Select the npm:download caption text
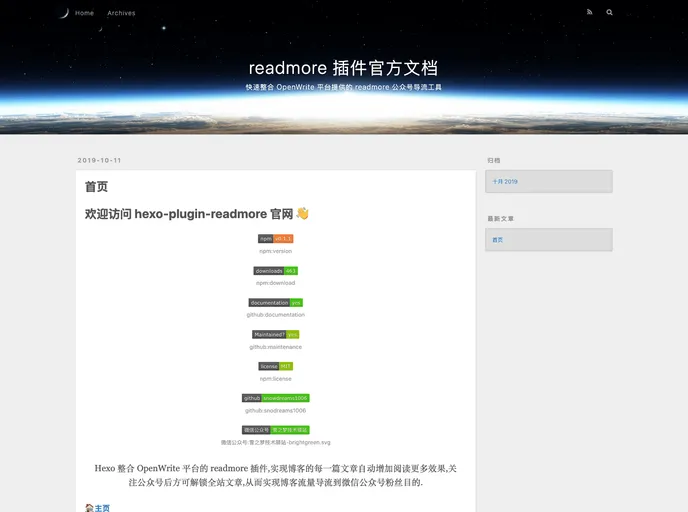The width and height of the screenshot is (688, 512). click(x=276, y=283)
